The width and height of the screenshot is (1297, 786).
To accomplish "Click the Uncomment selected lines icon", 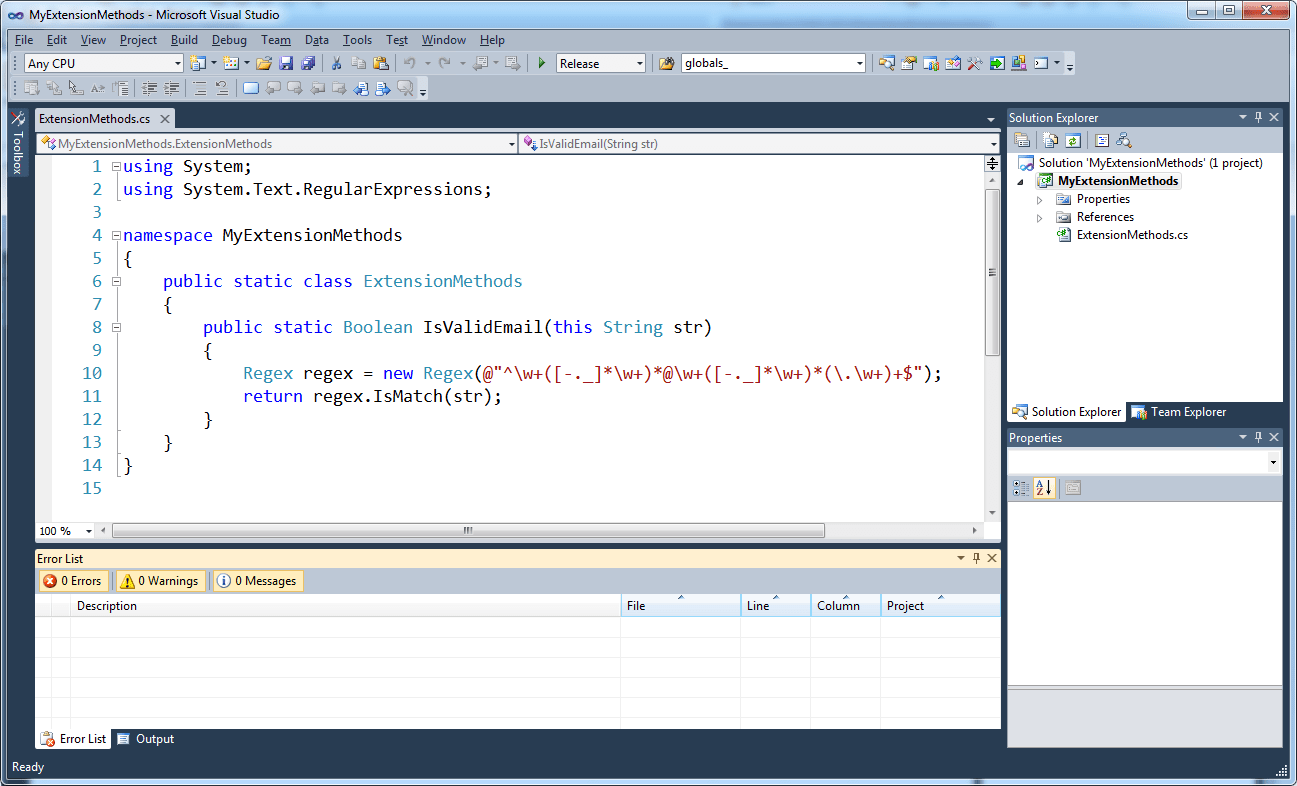I will pyautogui.click(x=222, y=88).
